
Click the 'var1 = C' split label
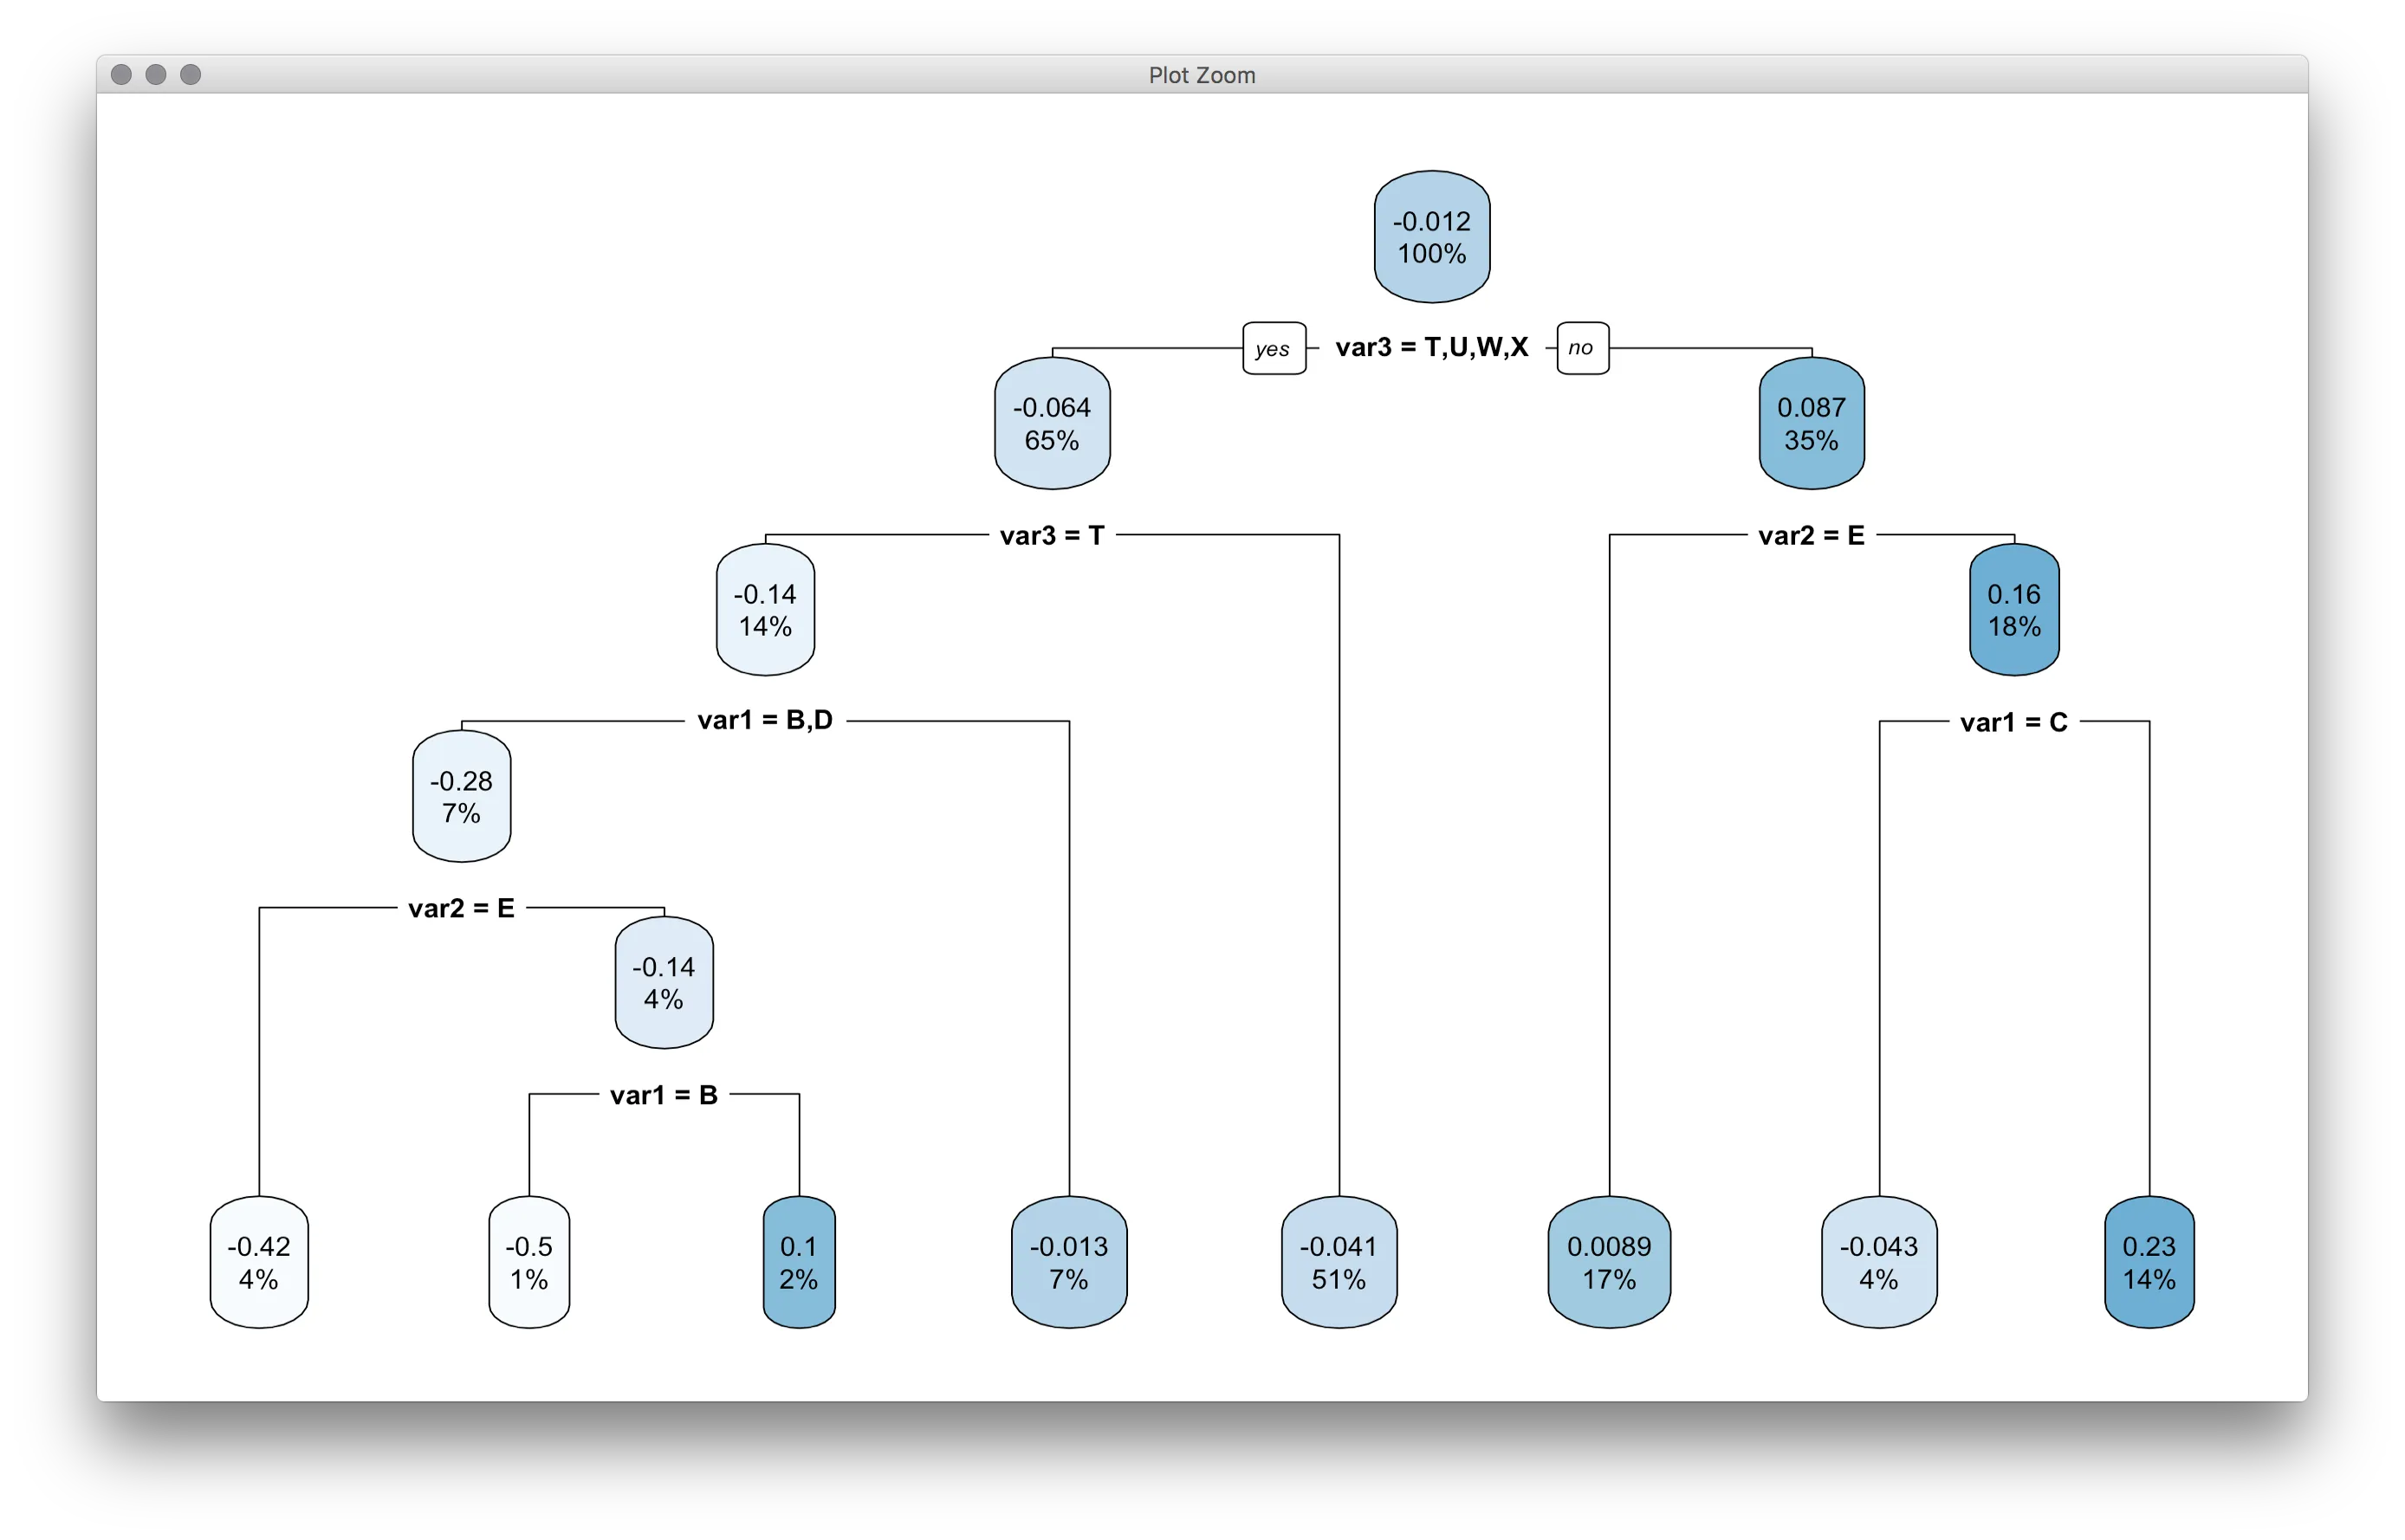2013,722
